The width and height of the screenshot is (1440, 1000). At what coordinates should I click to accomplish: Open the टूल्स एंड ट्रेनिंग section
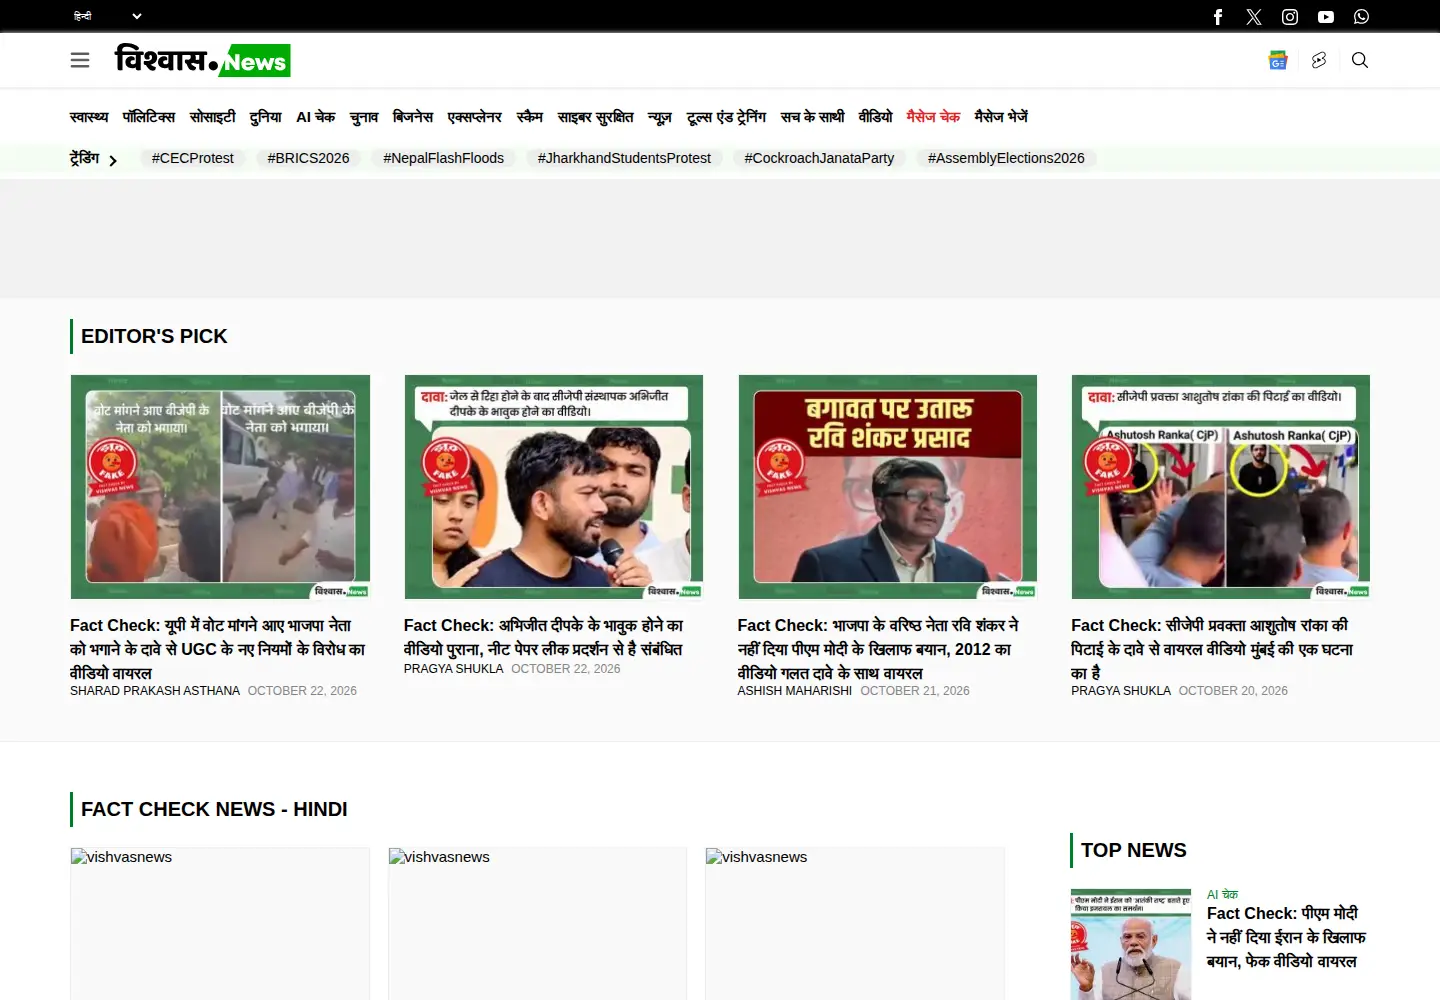coord(726,117)
